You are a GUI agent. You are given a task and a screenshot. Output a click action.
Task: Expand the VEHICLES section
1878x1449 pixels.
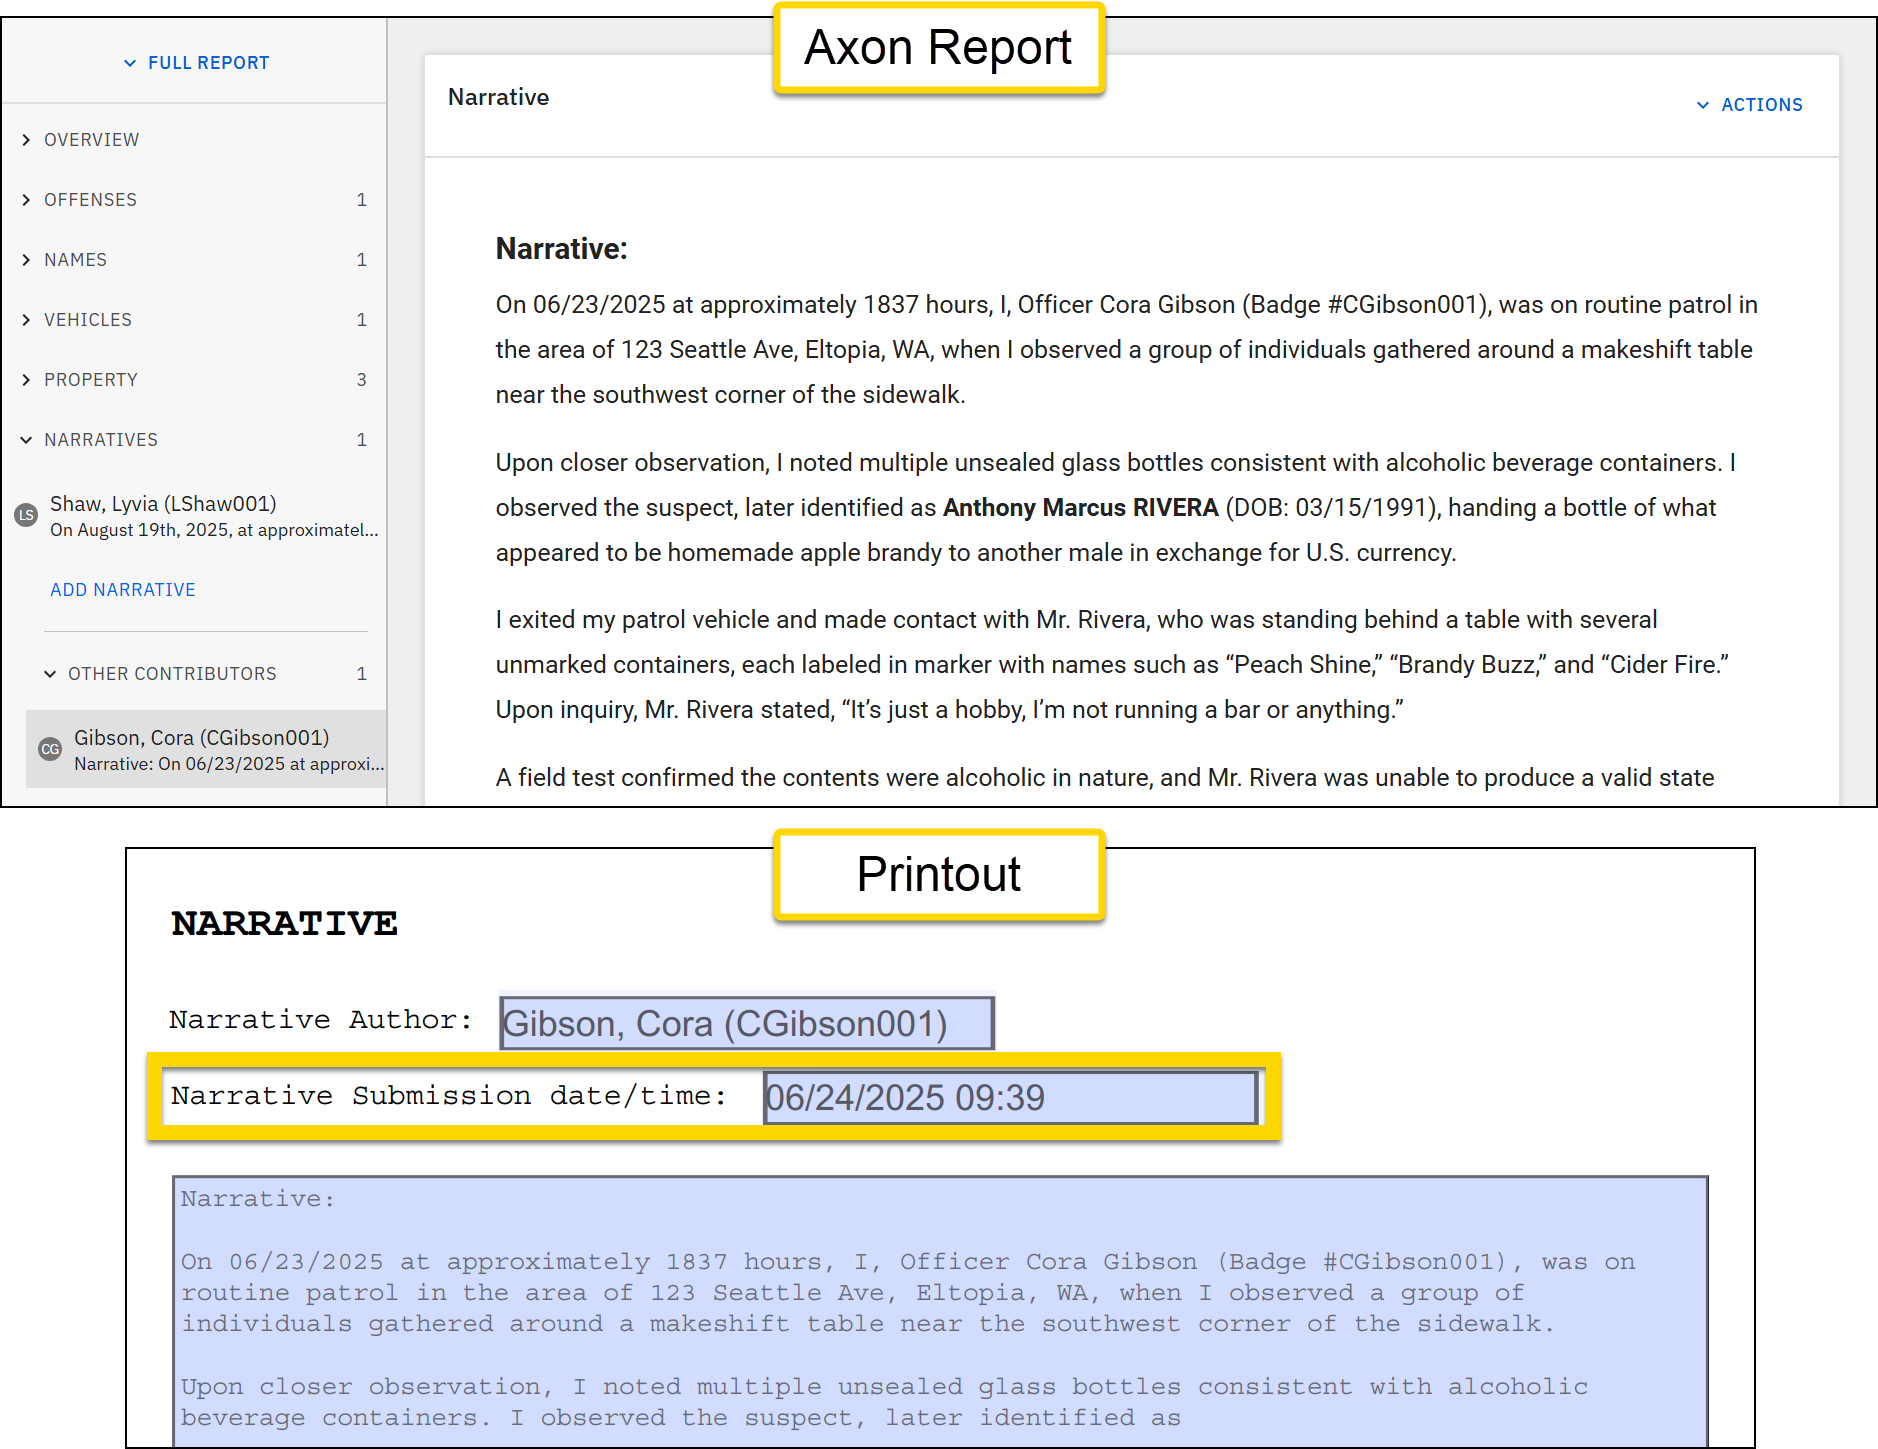[x=88, y=319]
